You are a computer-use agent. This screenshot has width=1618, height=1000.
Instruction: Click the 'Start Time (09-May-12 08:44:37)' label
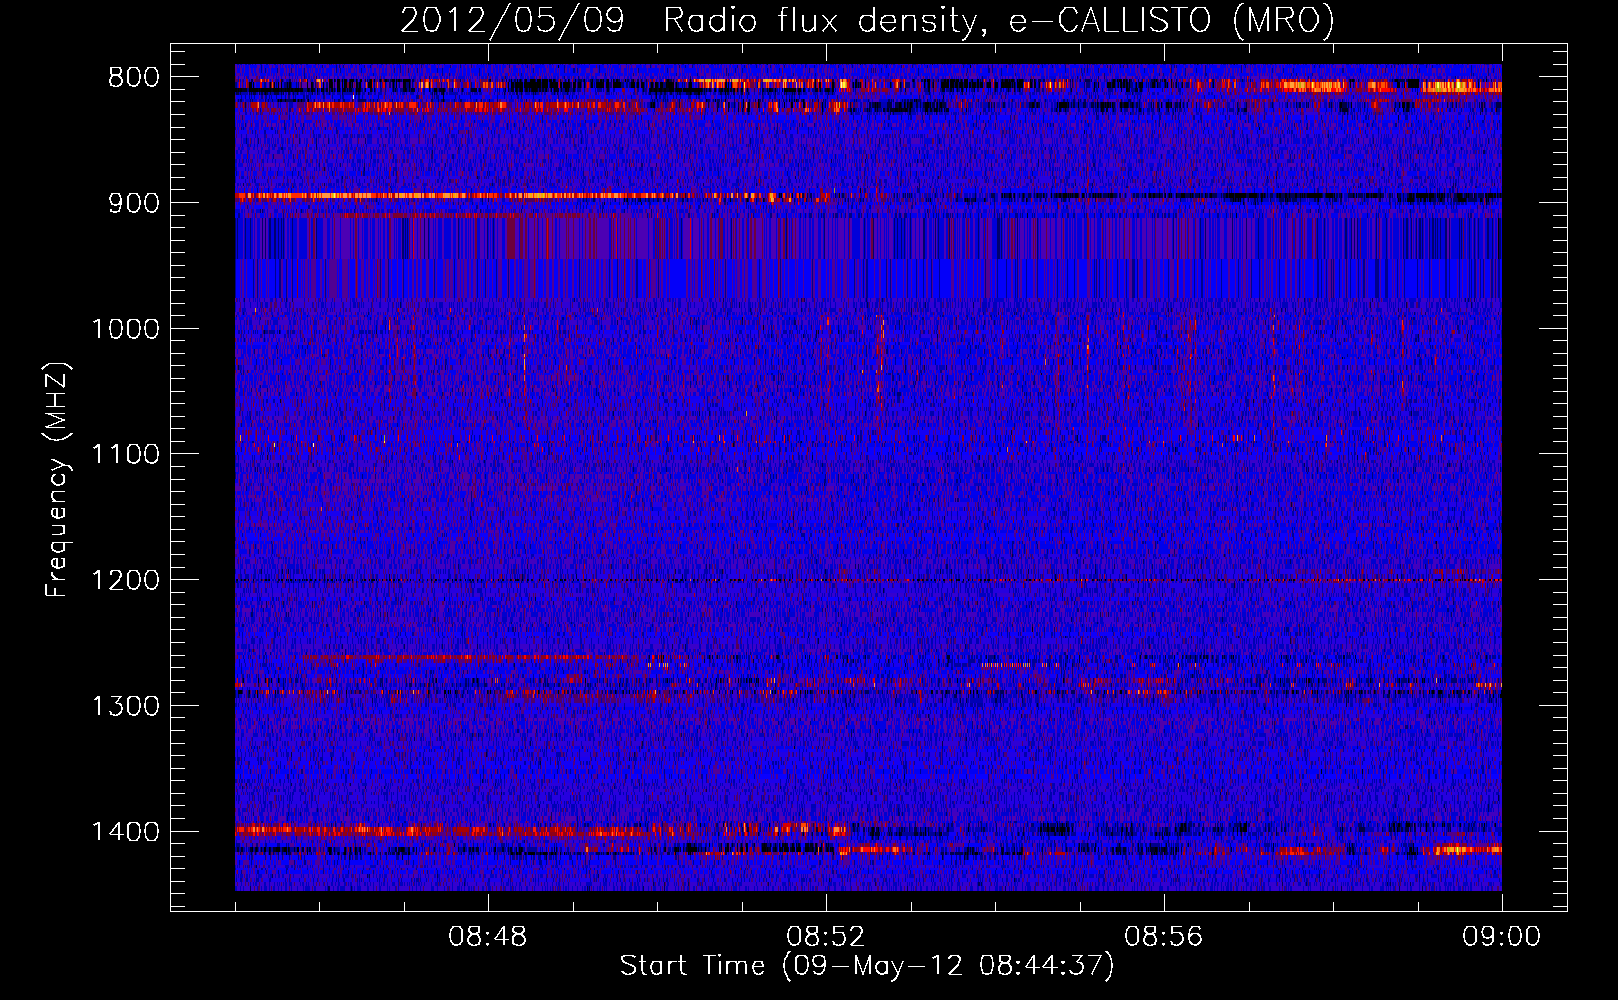[867, 966]
